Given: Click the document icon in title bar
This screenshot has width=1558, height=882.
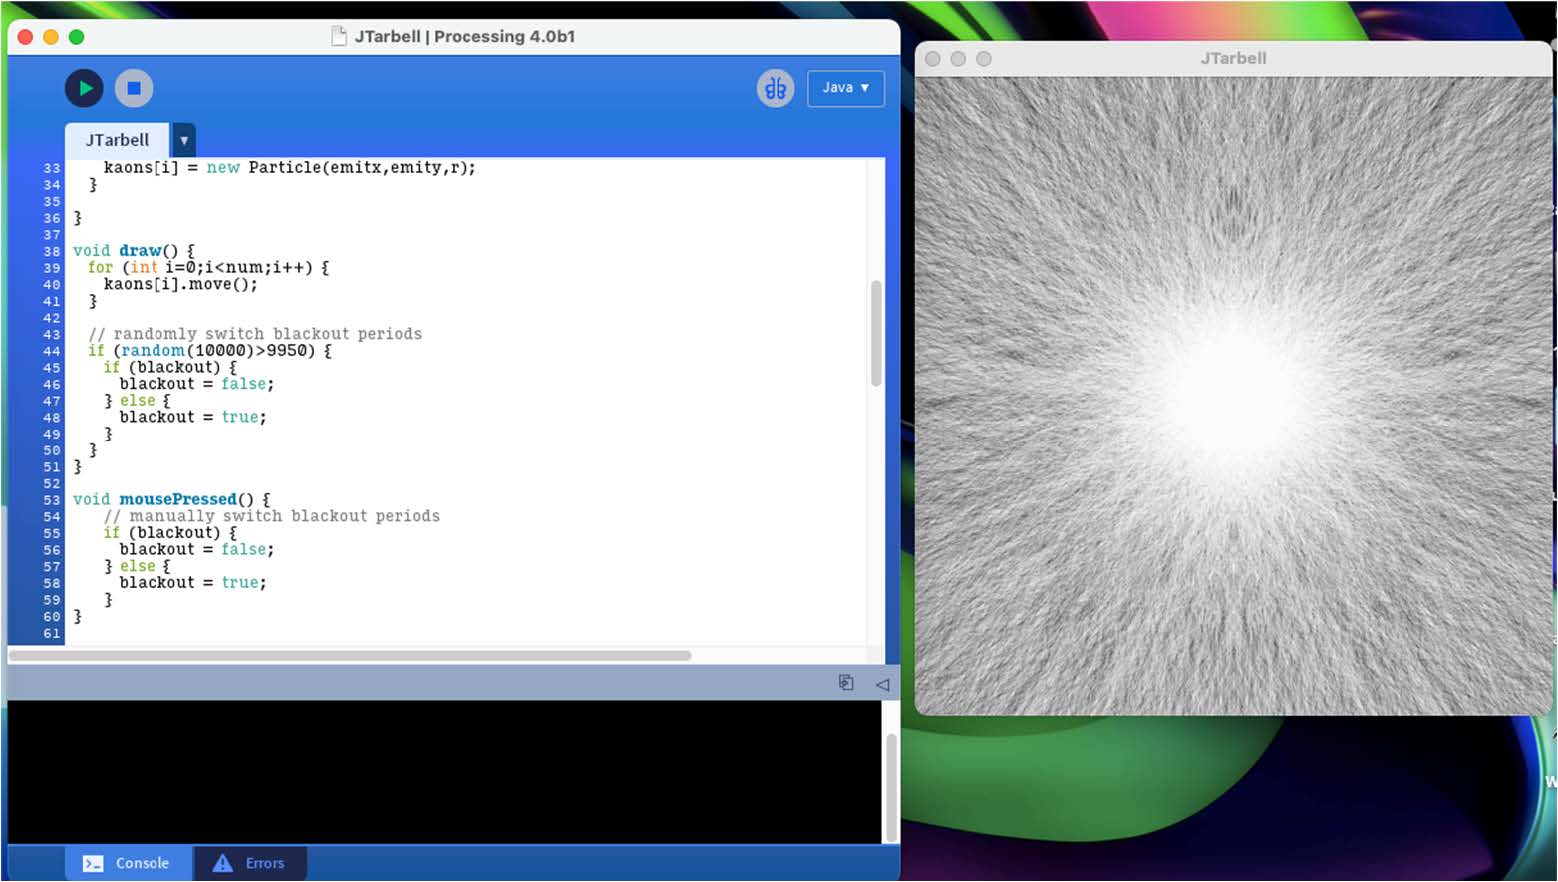Looking at the screenshot, I should click(x=339, y=36).
